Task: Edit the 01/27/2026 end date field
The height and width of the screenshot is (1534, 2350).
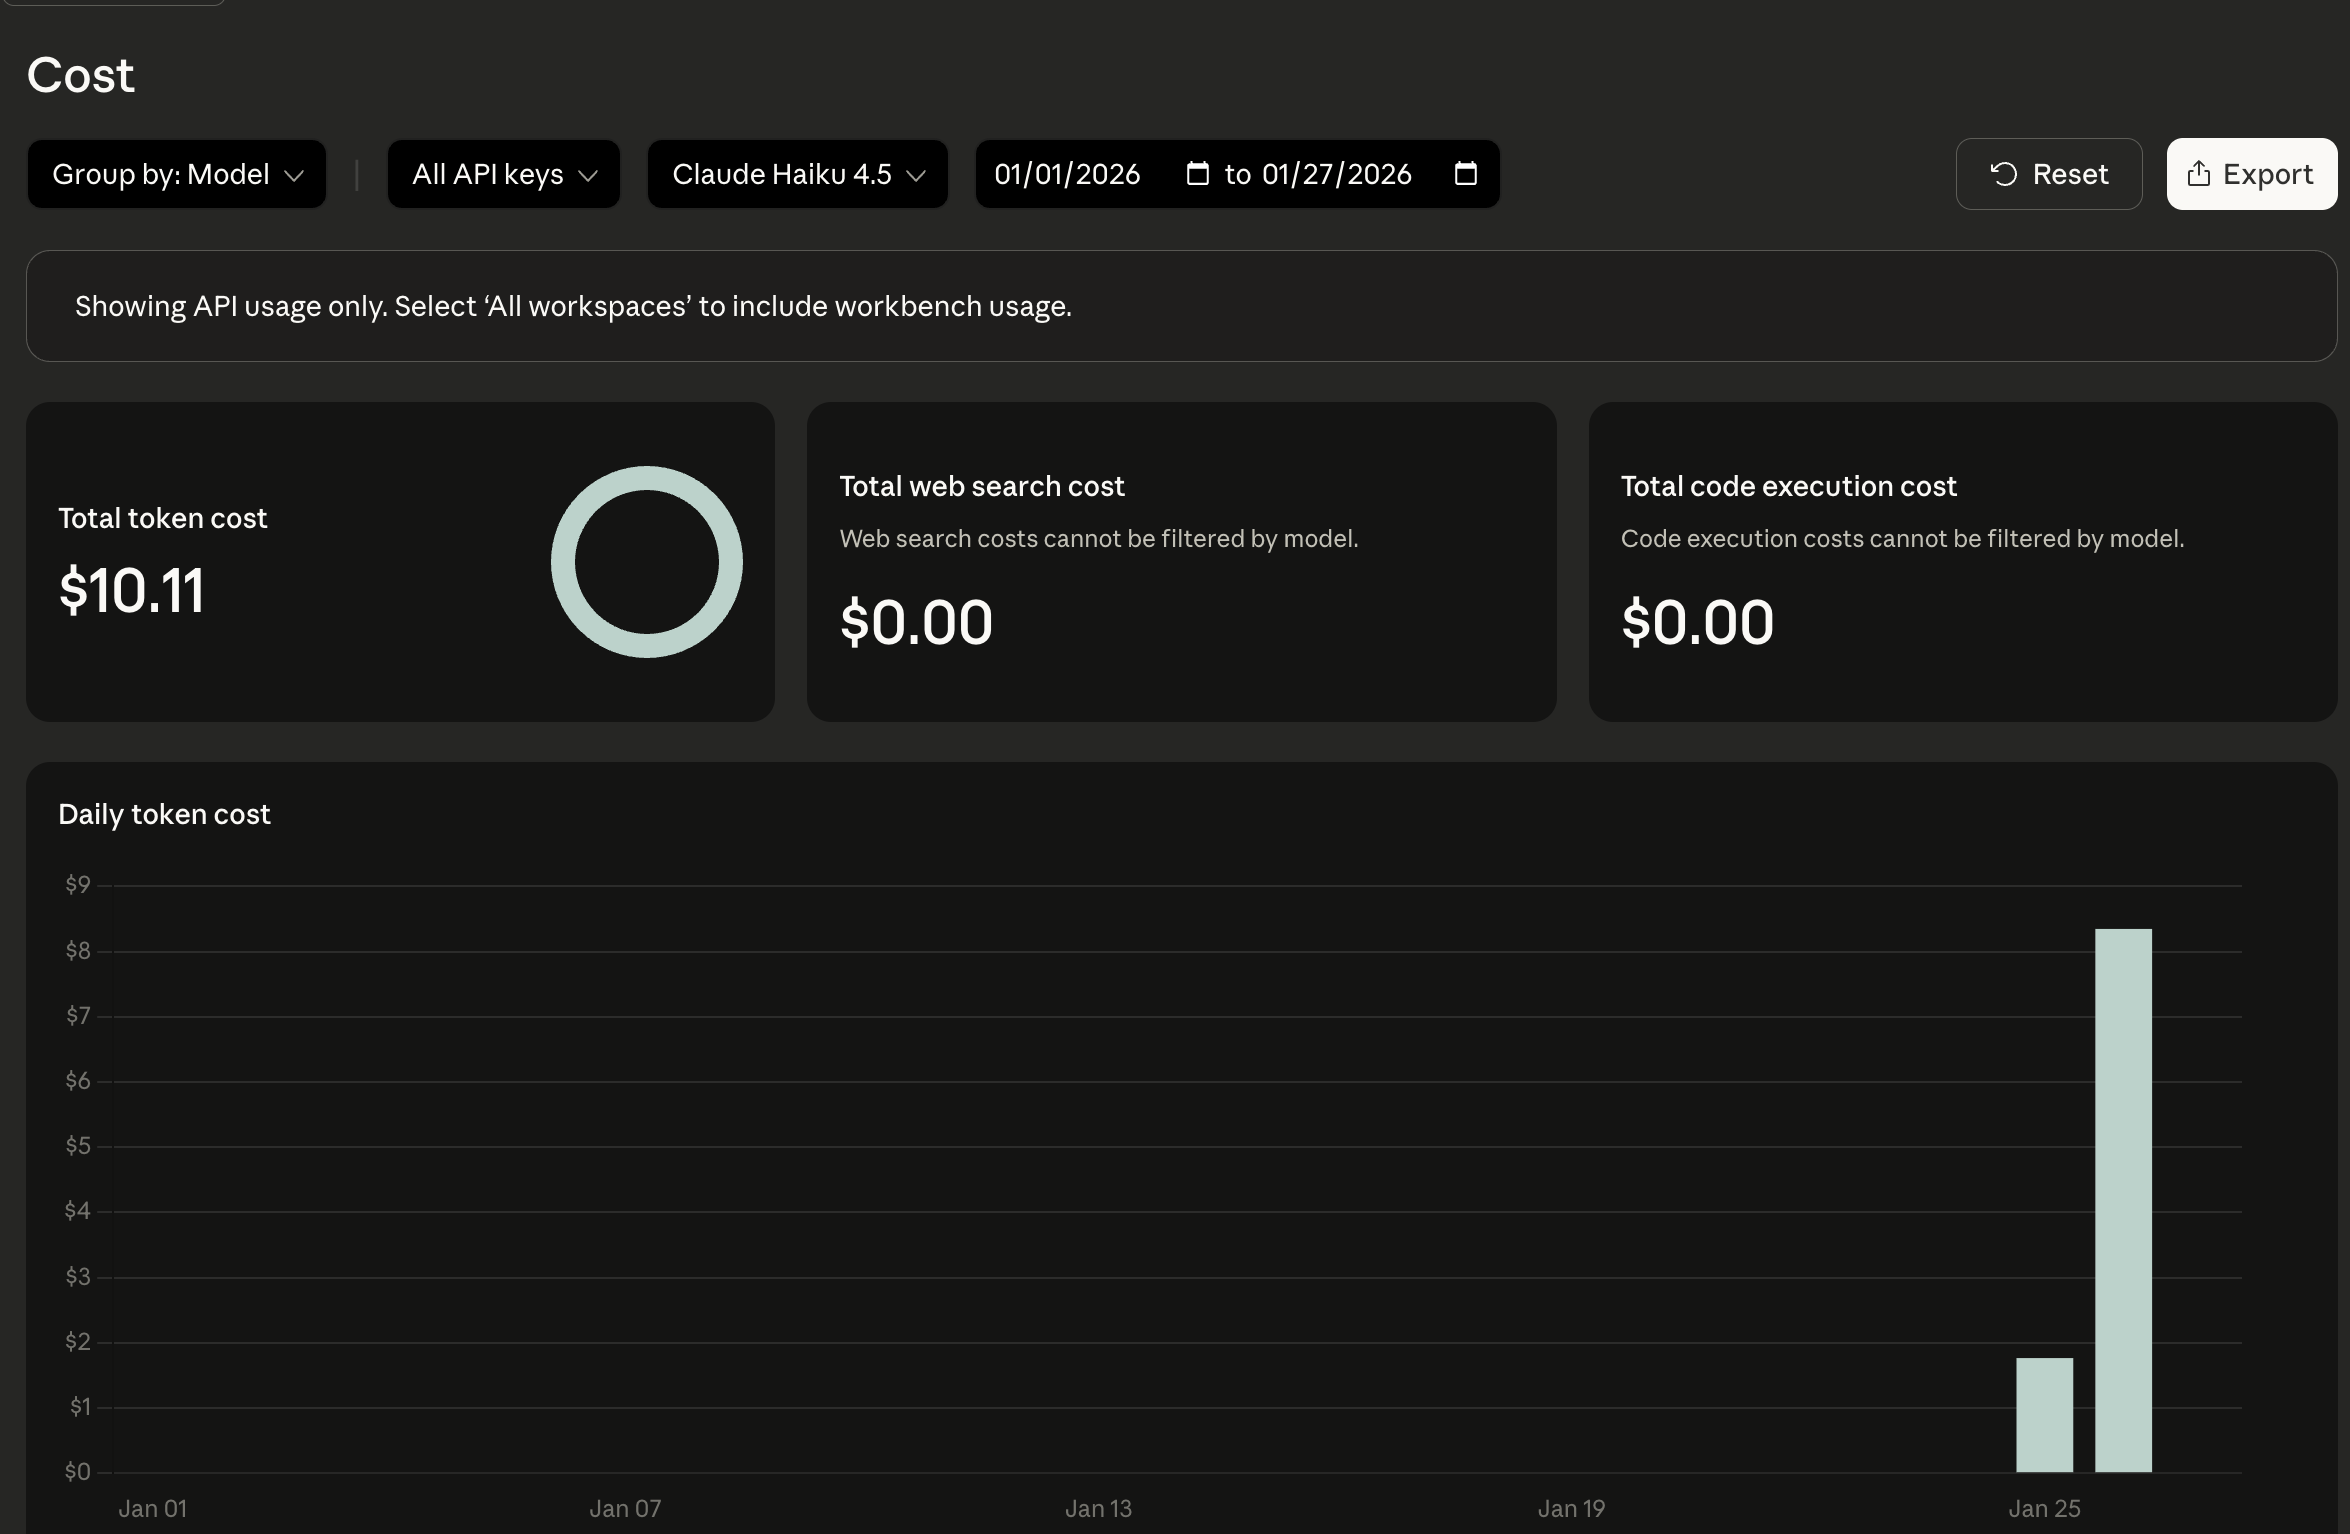Action: (1336, 174)
